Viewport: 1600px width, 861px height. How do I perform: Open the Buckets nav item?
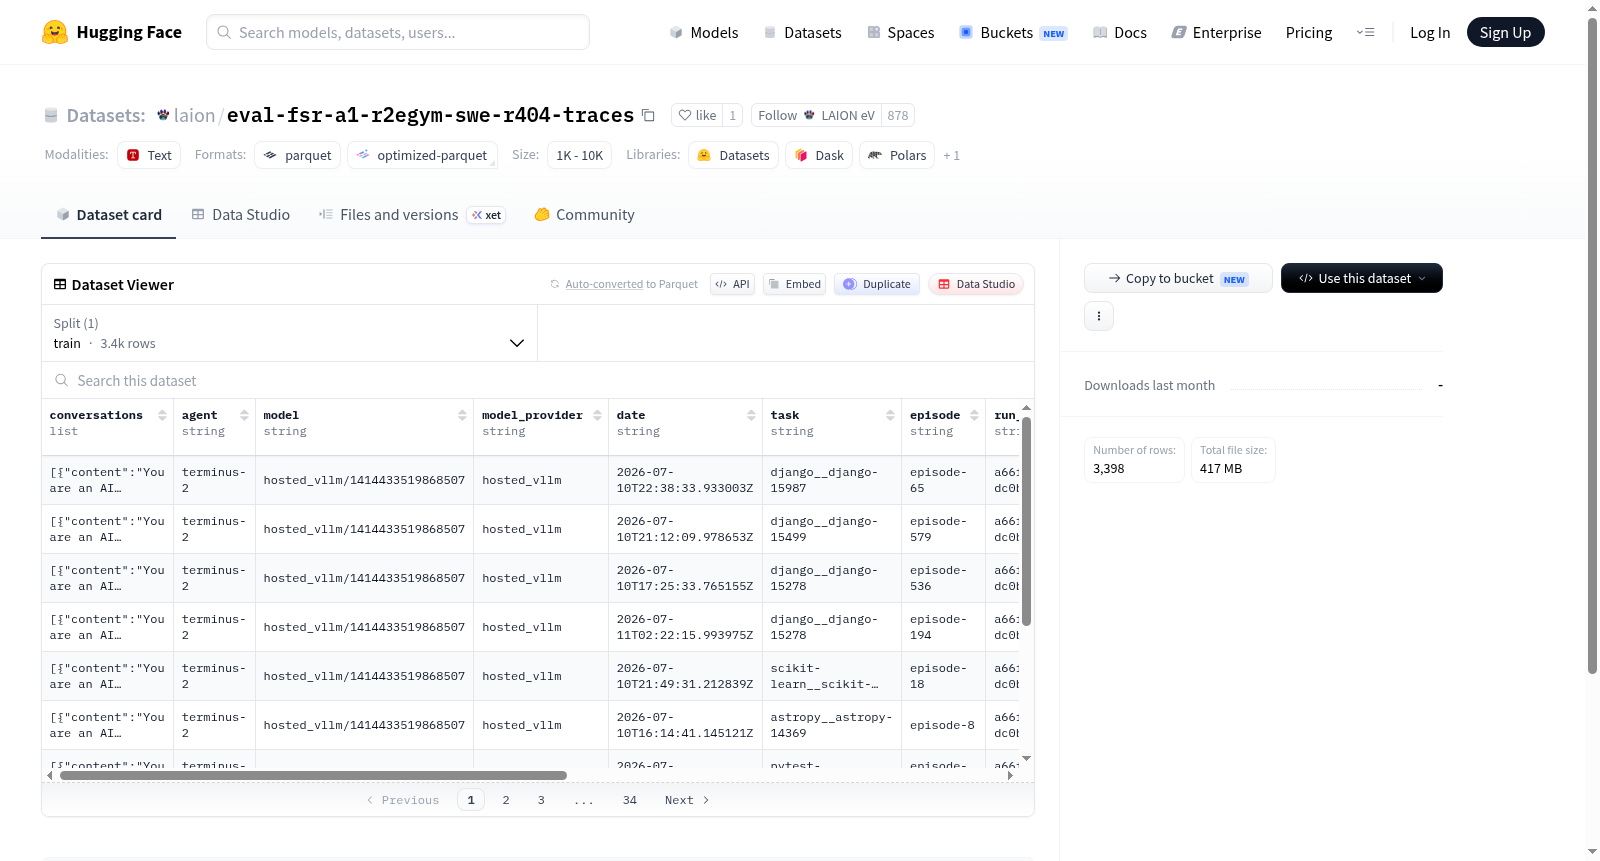click(x=1013, y=32)
